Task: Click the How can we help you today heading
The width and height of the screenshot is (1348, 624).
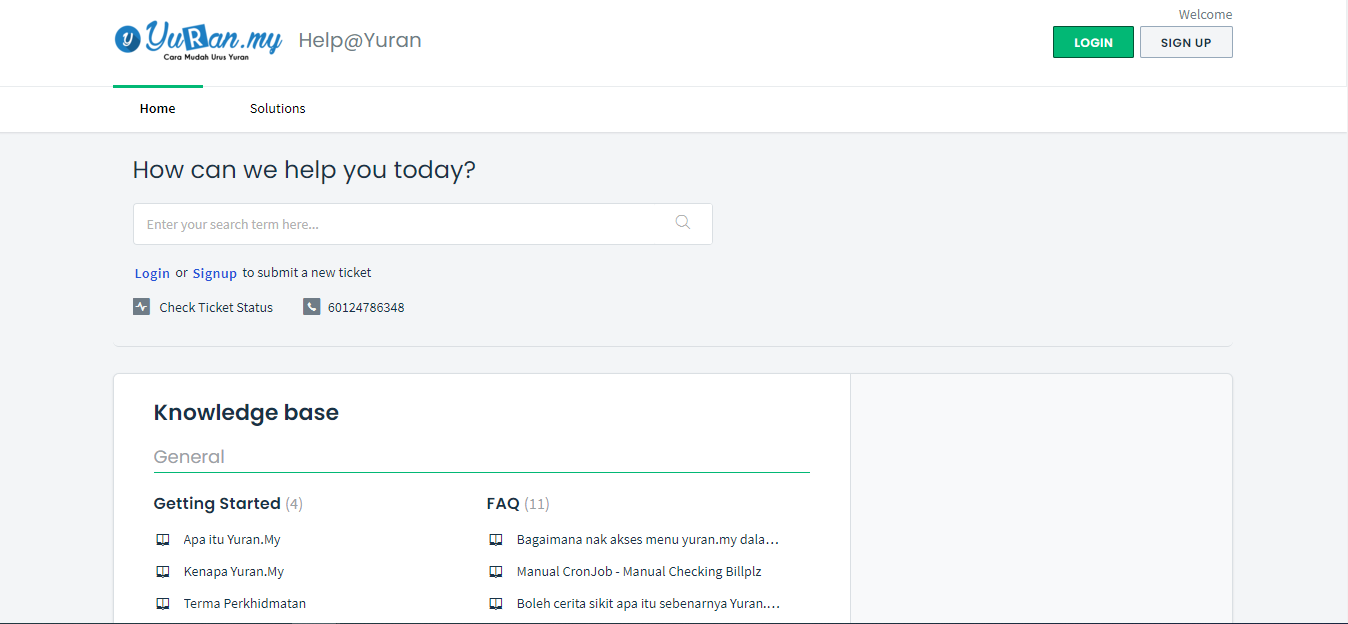Action: (x=304, y=170)
